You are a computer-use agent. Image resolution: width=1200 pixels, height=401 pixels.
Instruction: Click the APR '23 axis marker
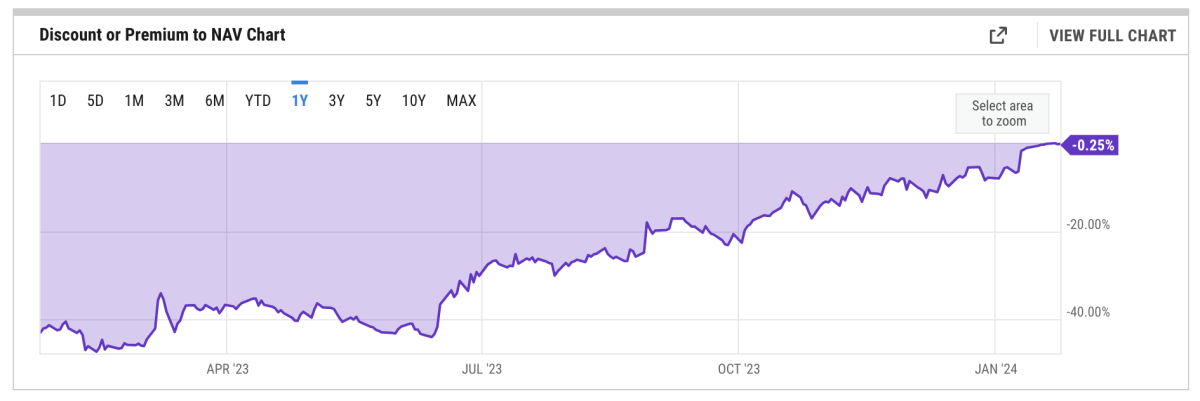pyautogui.click(x=227, y=369)
